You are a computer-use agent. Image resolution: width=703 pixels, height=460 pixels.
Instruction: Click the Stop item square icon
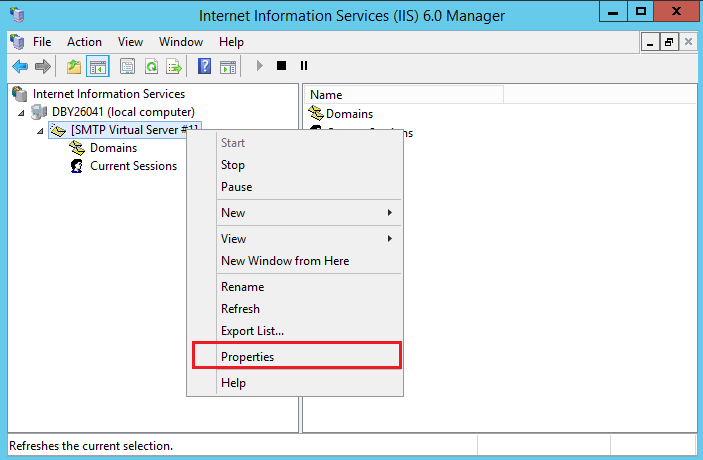pos(281,66)
